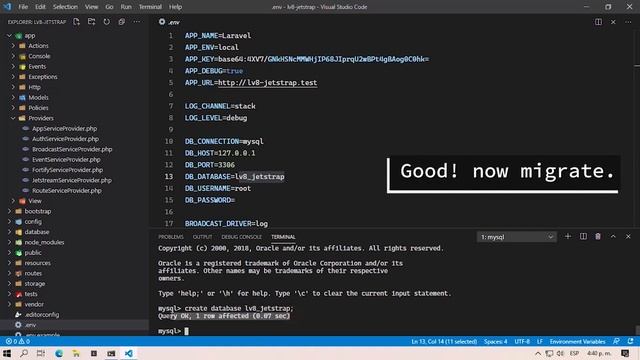Open .editorconfig file in Explorer
Screen dimensions: 640x360
coord(42,314)
